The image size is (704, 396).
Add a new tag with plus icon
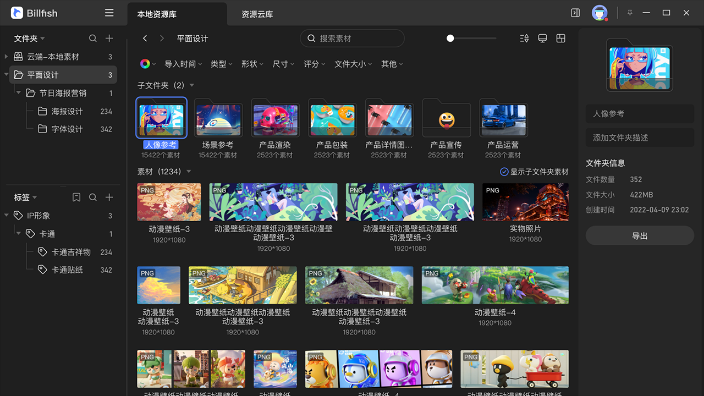tap(110, 198)
